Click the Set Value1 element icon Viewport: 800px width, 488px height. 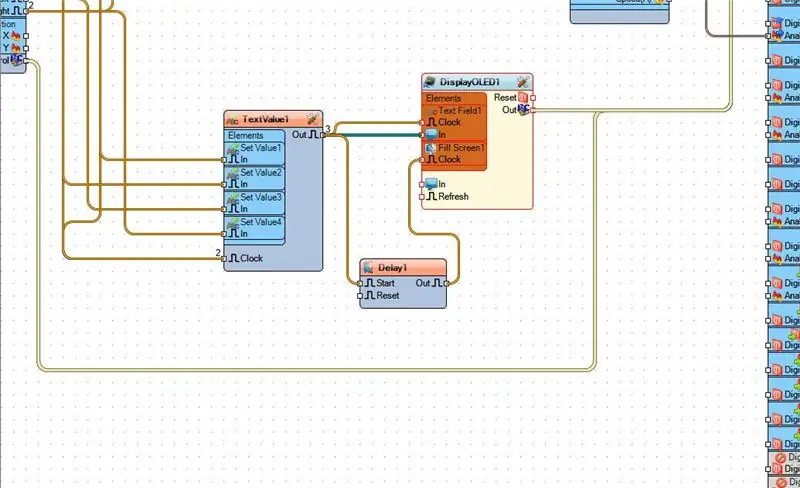(x=233, y=149)
